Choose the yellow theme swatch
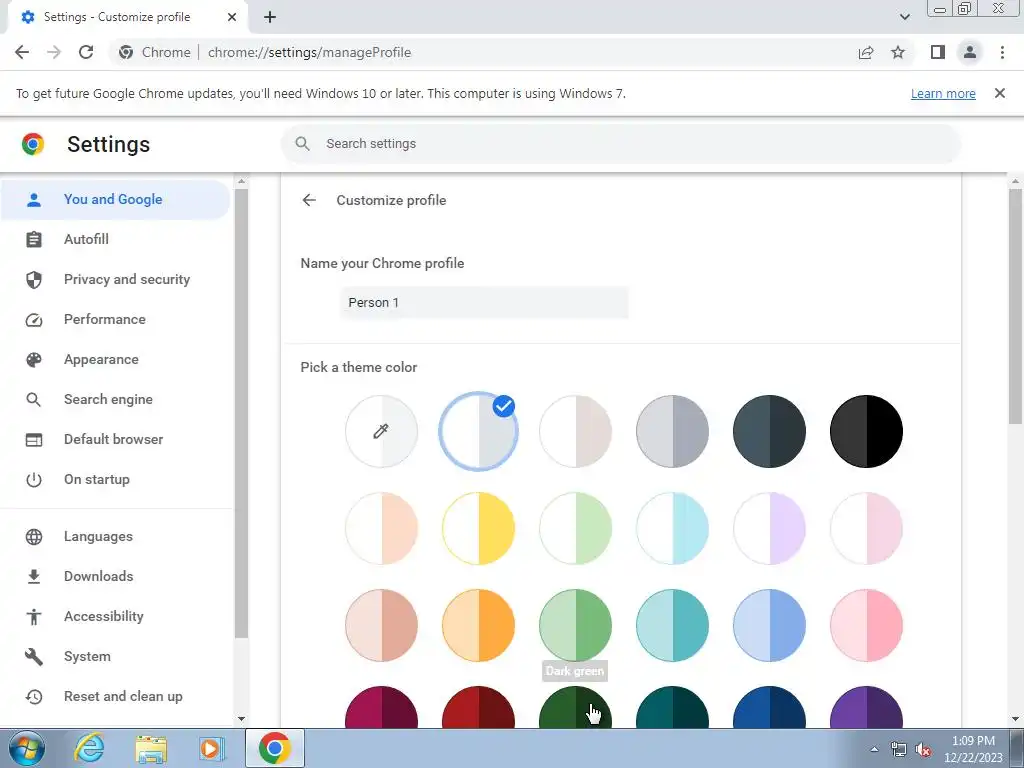The width and height of the screenshot is (1024, 768). coord(479,528)
